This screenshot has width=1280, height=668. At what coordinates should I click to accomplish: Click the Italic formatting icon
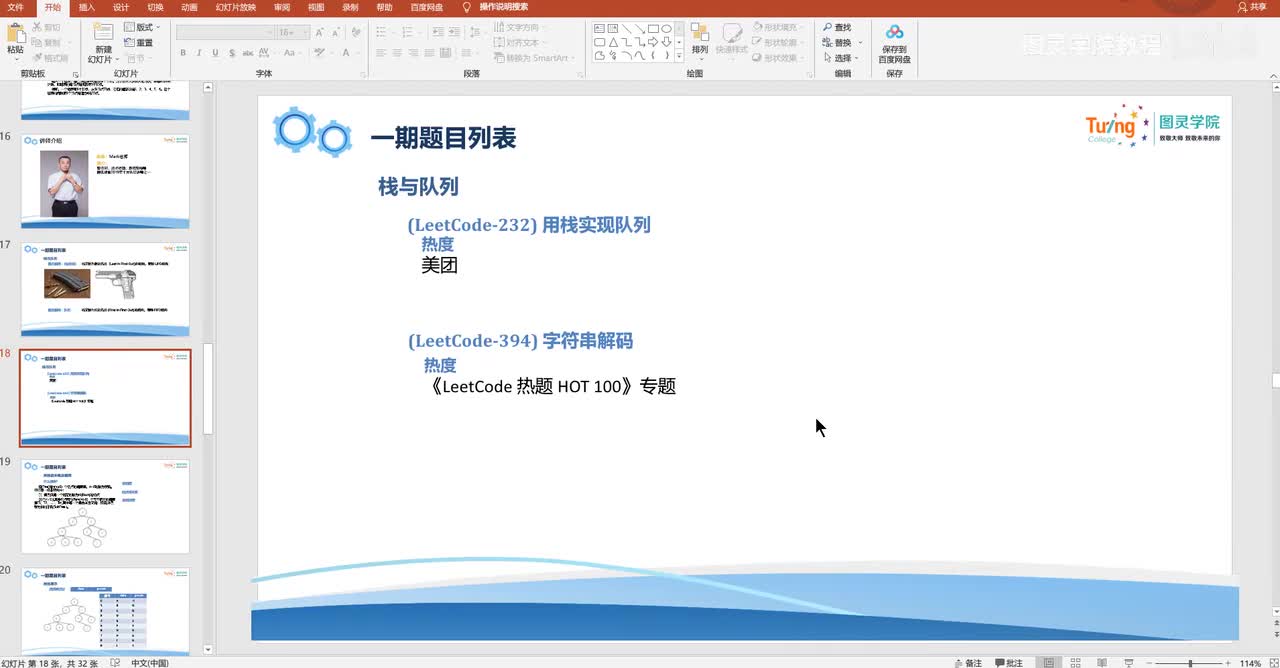click(x=199, y=53)
